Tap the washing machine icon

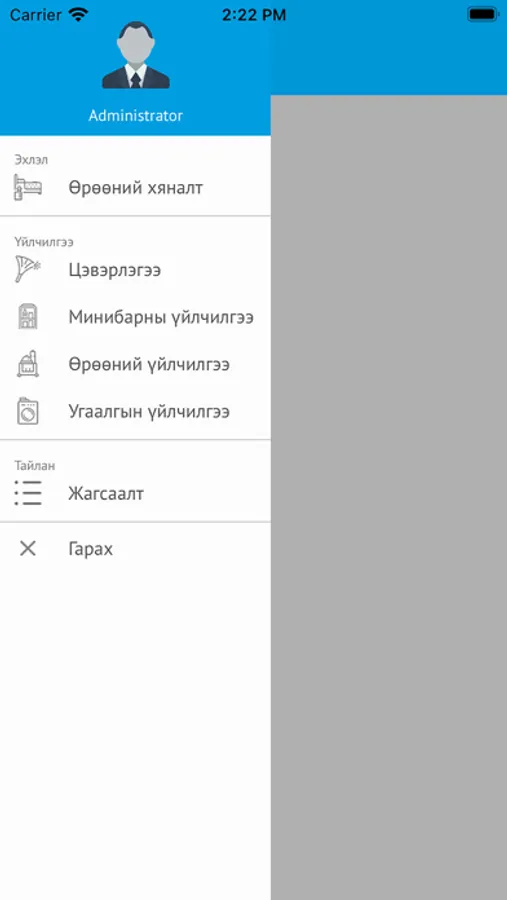(28, 411)
